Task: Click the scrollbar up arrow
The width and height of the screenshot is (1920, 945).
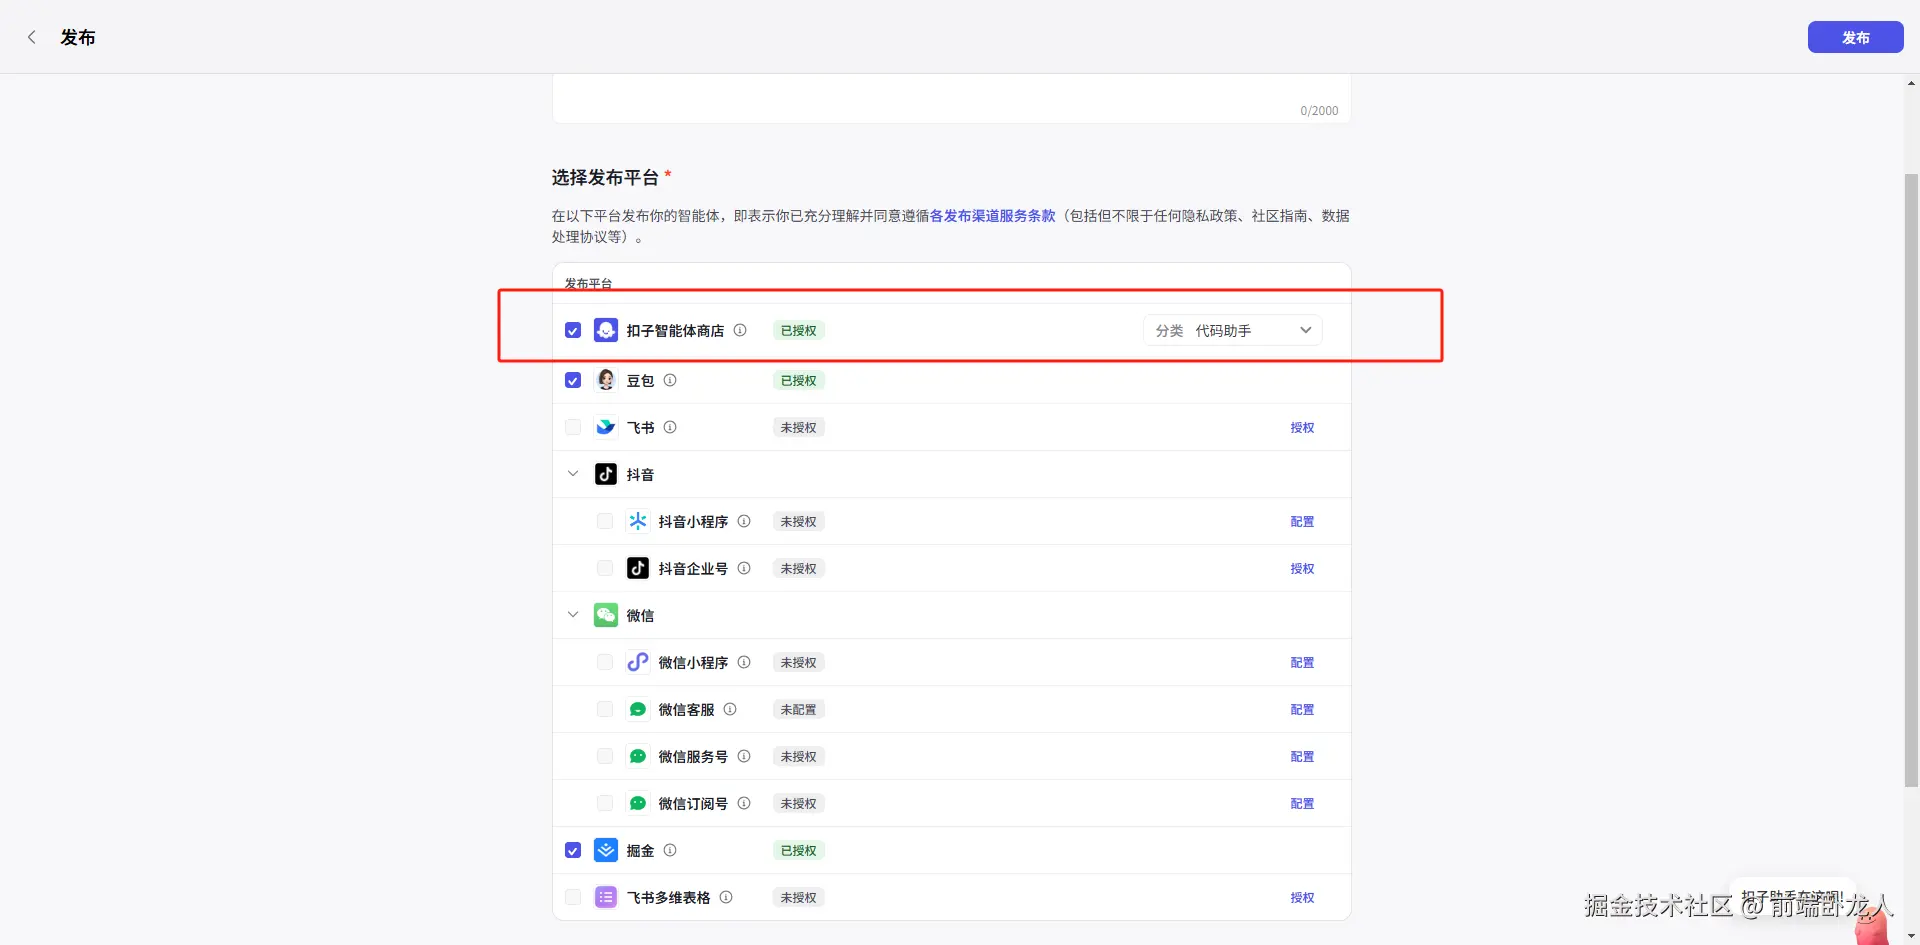Action: pyautogui.click(x=1911, y=84)
